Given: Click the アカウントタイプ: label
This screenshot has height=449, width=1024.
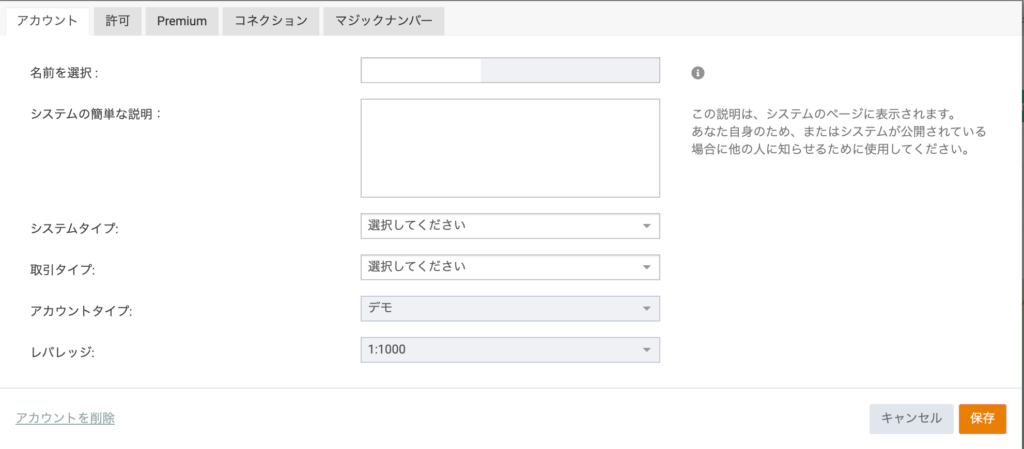Looking at the screenshot, I should tap(81, 312).
